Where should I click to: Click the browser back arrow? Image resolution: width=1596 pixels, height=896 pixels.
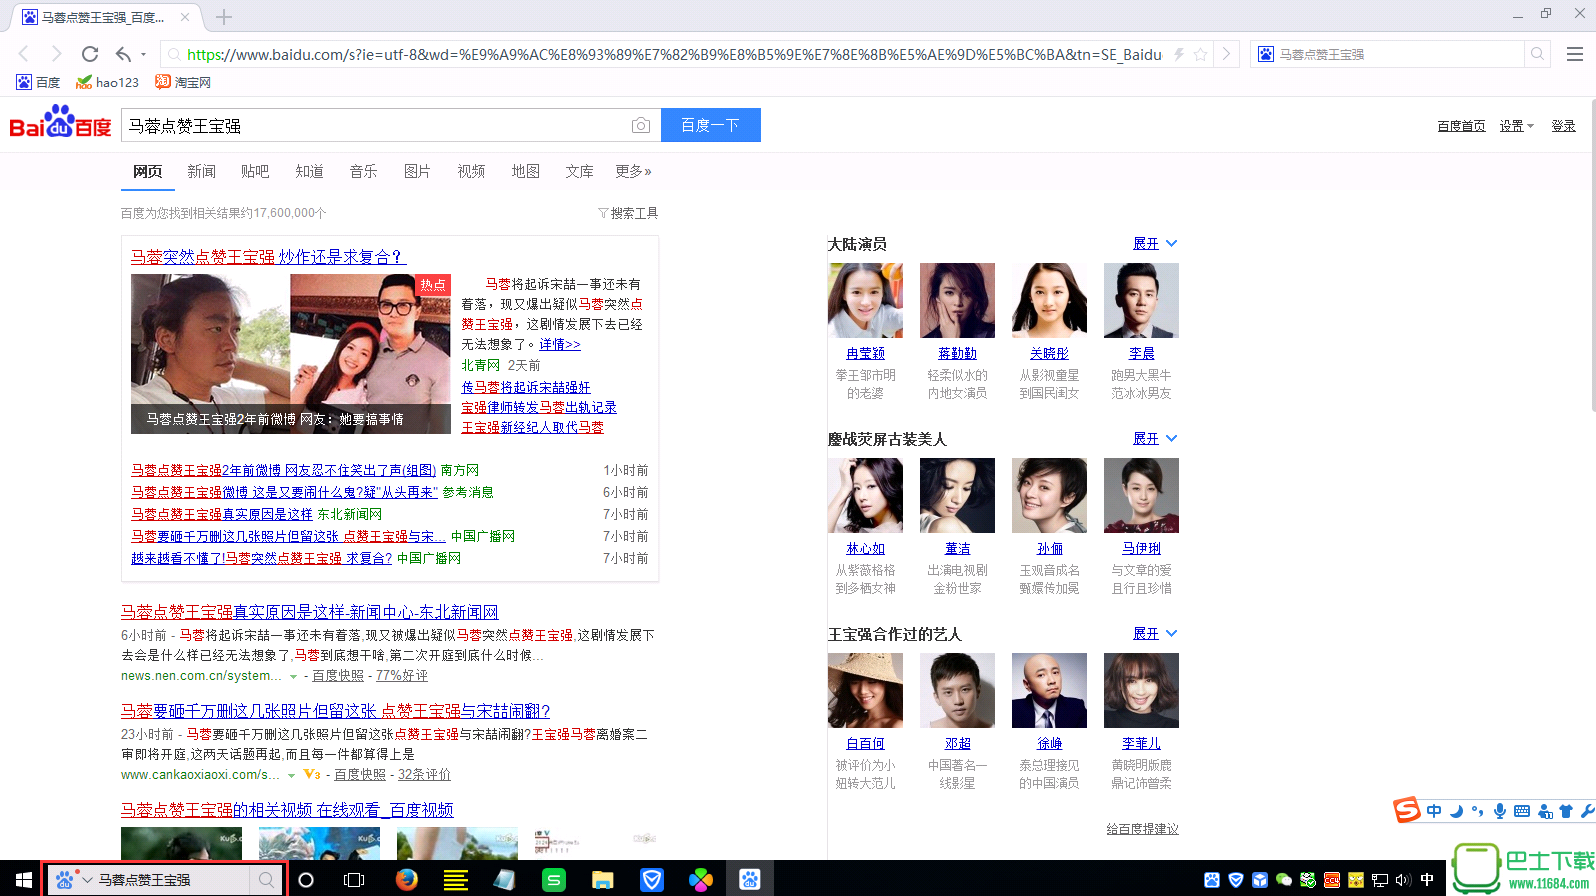(24, 54)
